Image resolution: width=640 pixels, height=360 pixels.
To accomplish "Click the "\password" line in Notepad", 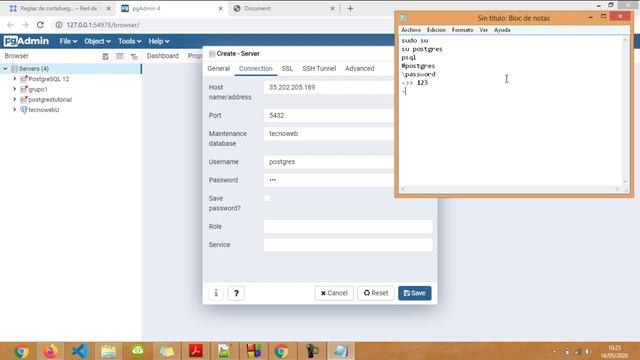I will (x=418, y=74).
